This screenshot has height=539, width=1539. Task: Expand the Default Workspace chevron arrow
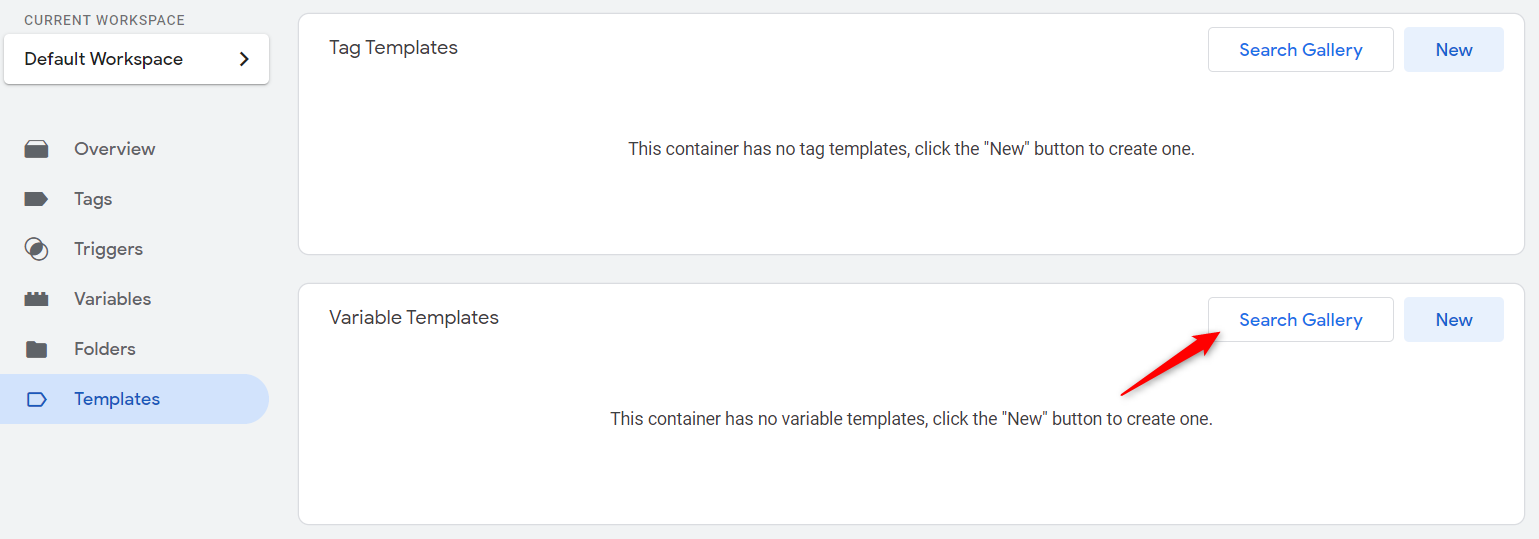click(244, 59)
